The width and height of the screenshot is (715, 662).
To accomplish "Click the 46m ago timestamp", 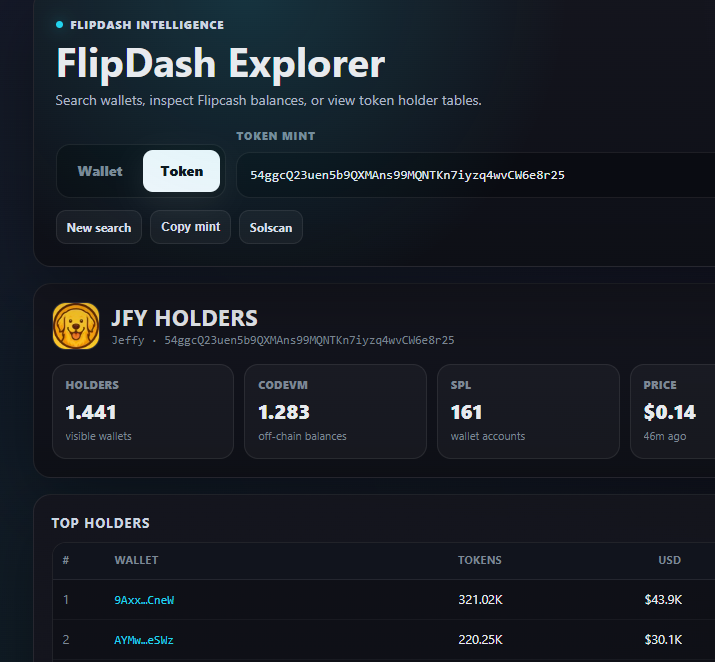I will point(664,436).
